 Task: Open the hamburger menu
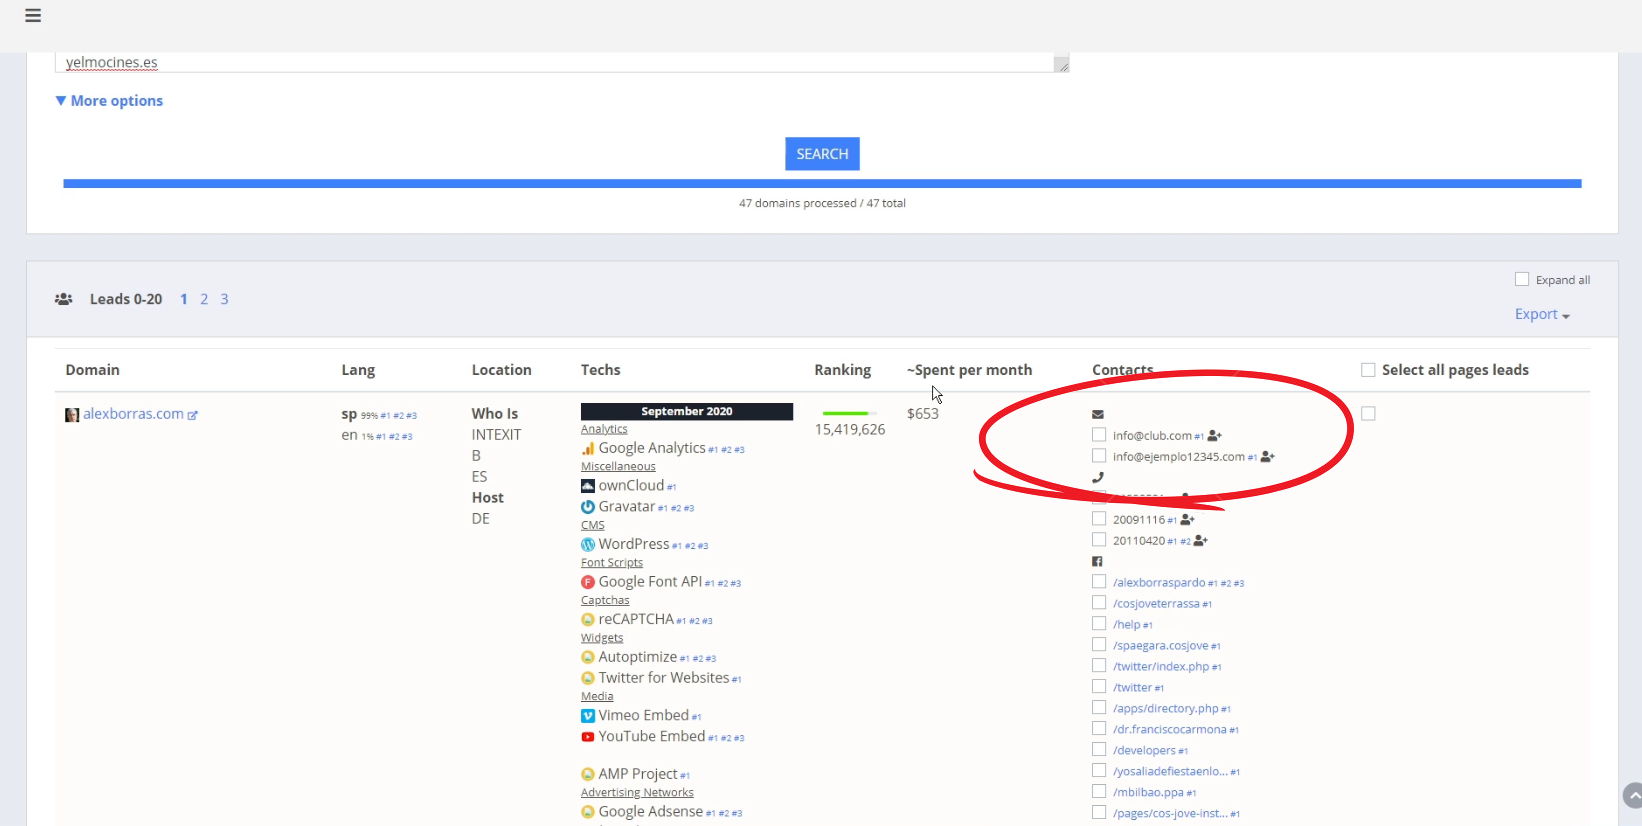pos(33,15)
